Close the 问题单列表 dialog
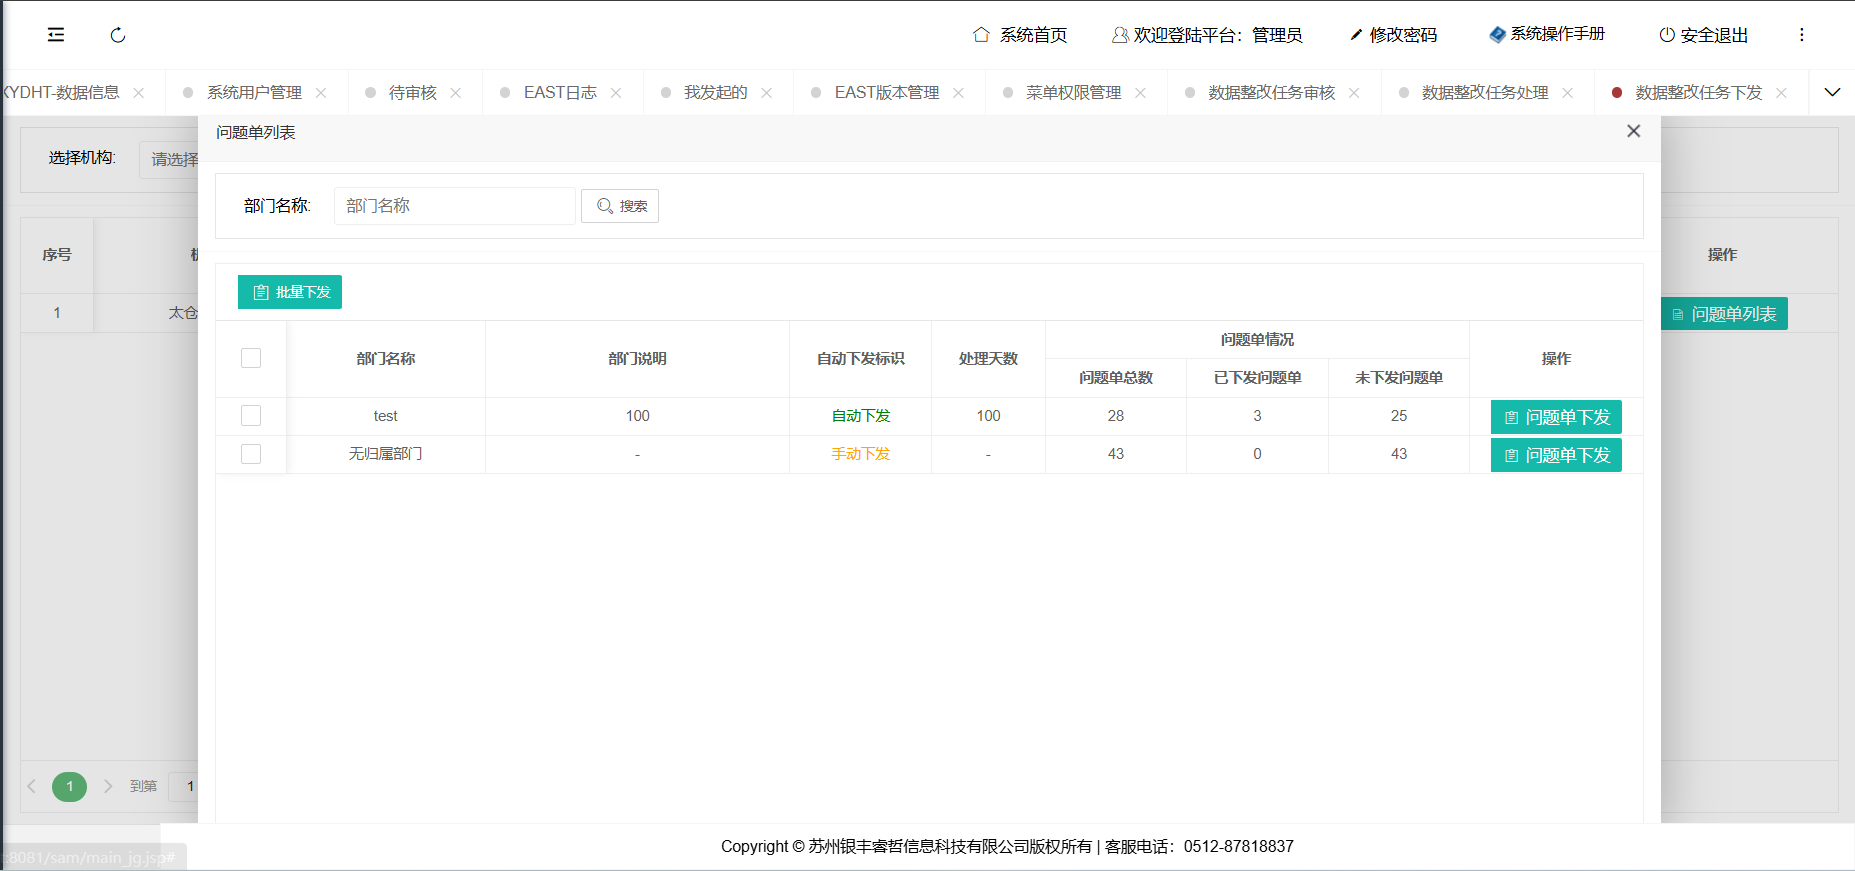This screenshot has height=871, width=1855. click(x=1633, y=131)
